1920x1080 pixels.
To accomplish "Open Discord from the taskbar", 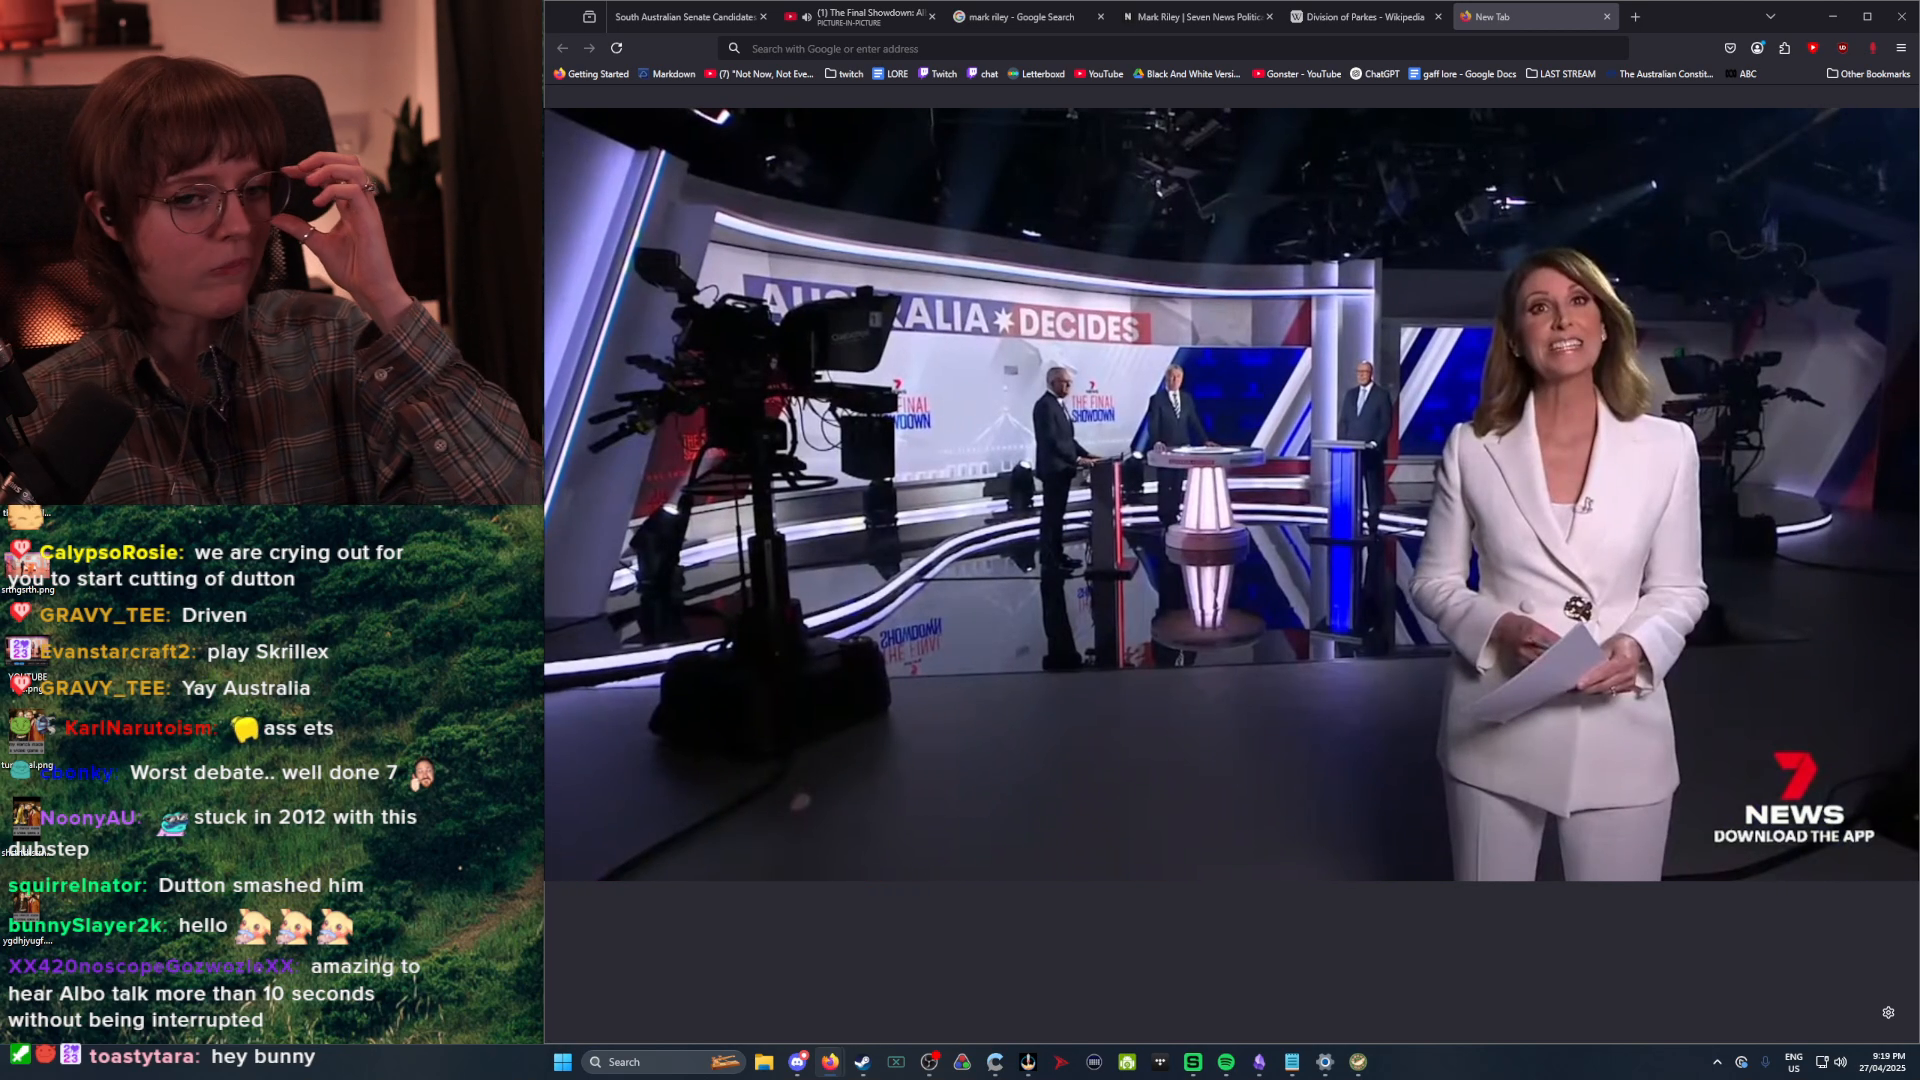I will click(x=797, y=1062).
